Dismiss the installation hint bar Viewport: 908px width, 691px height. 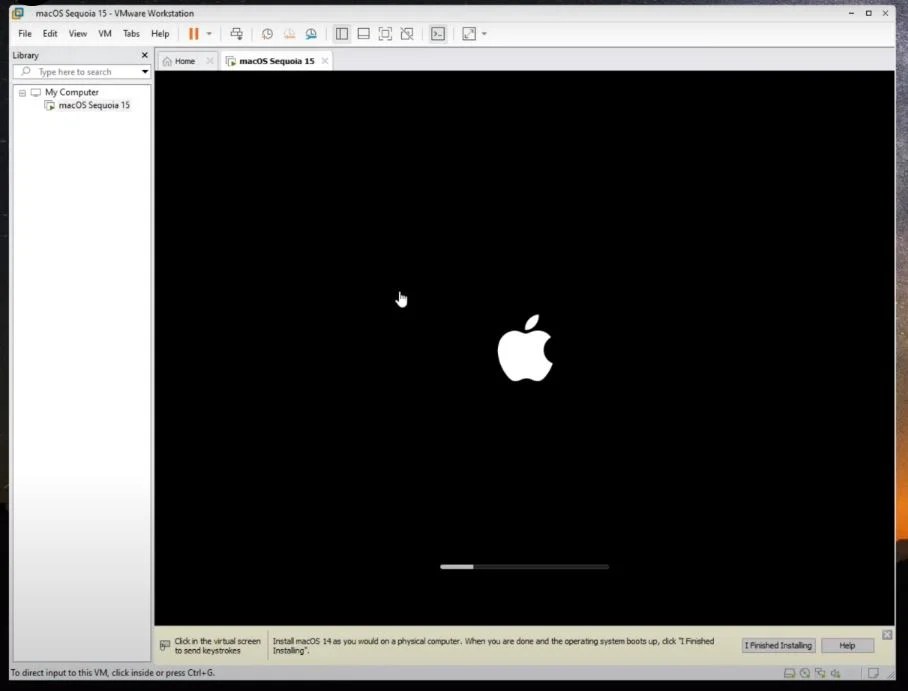tap(887, 635)
